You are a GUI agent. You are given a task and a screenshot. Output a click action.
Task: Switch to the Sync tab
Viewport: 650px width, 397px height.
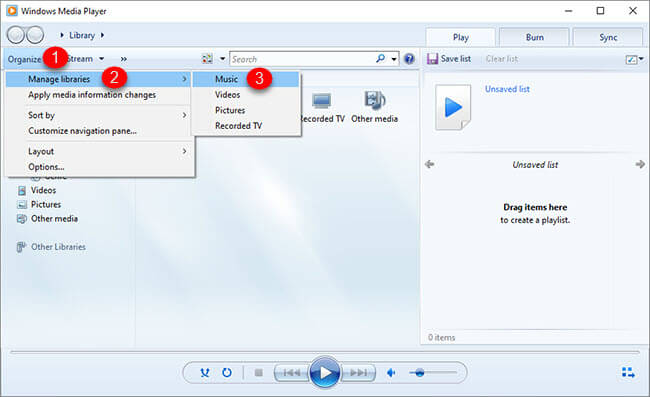click(608, 37)
